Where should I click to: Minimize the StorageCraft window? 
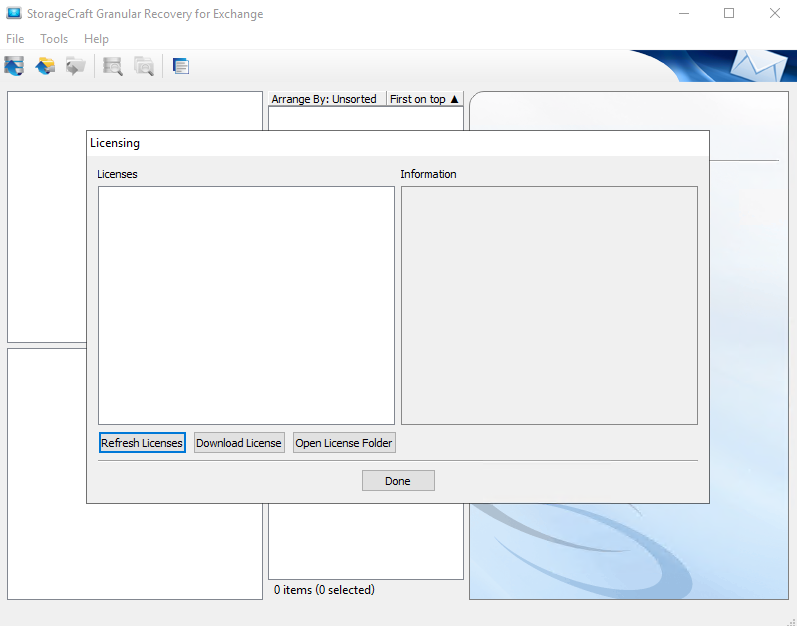click(x=683, y=14)
